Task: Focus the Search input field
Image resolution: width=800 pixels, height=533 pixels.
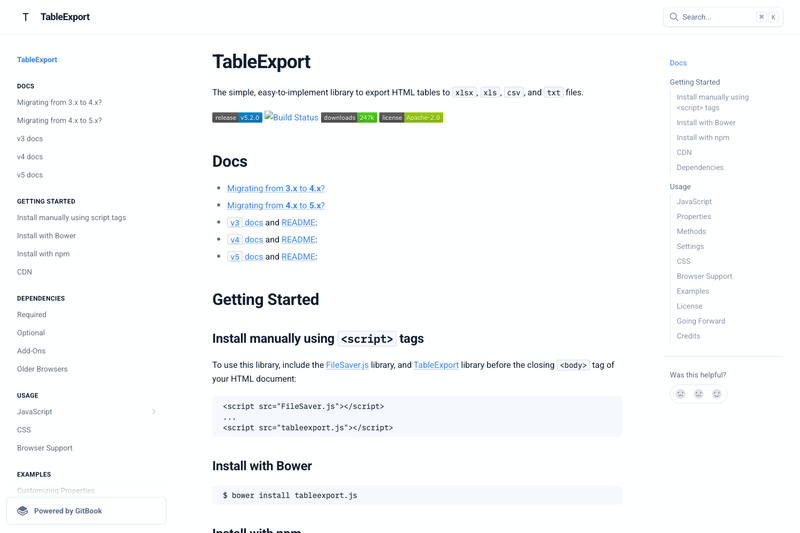Action: click(x=722, y=17)
